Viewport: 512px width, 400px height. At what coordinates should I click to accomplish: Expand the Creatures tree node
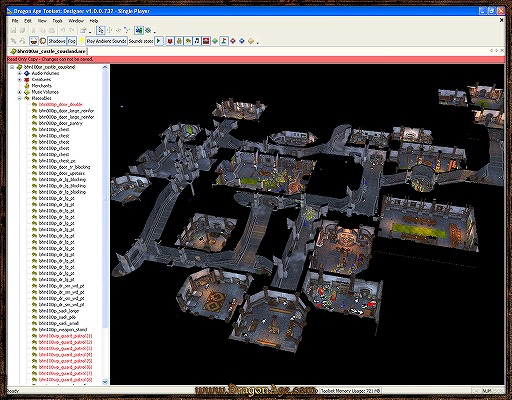point(20,80)
